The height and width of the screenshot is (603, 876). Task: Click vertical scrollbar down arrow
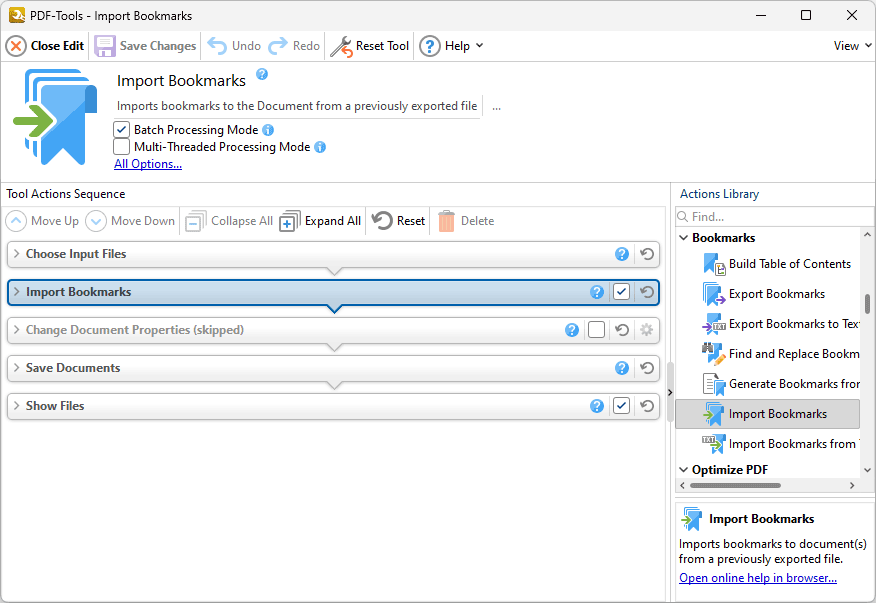[867, 471]
